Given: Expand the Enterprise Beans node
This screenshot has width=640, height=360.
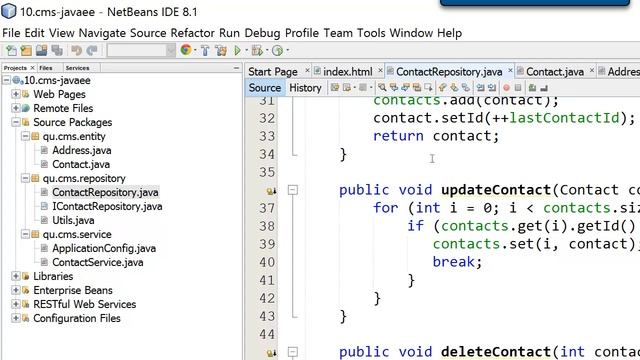Looking at the screenshot, I should pyautogui.click(x=16, y=290).
